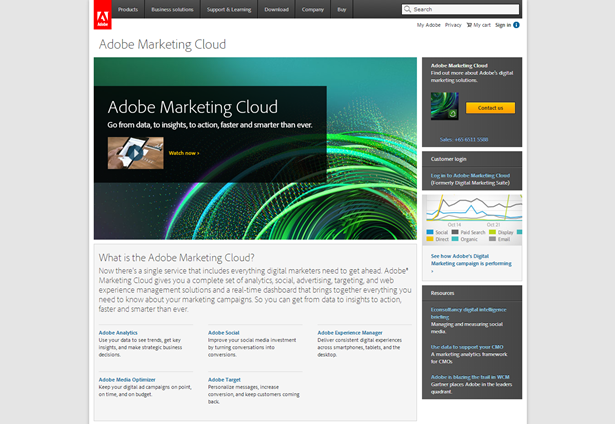Image resolution: width=615 pixels, height=424 pixels.
Task: Click the Adobe logo icon
Action: pyautogui.click(x=102, y=15)
